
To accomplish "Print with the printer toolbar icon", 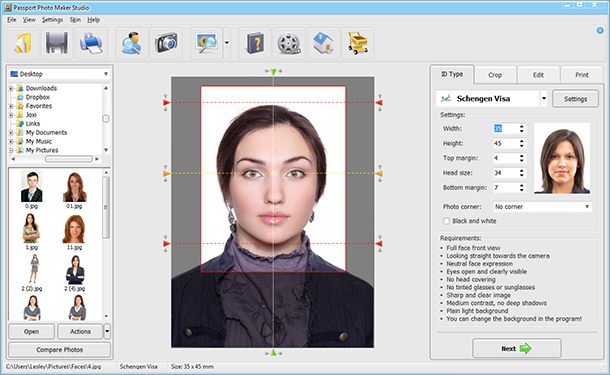I will [x=91, y=43].
